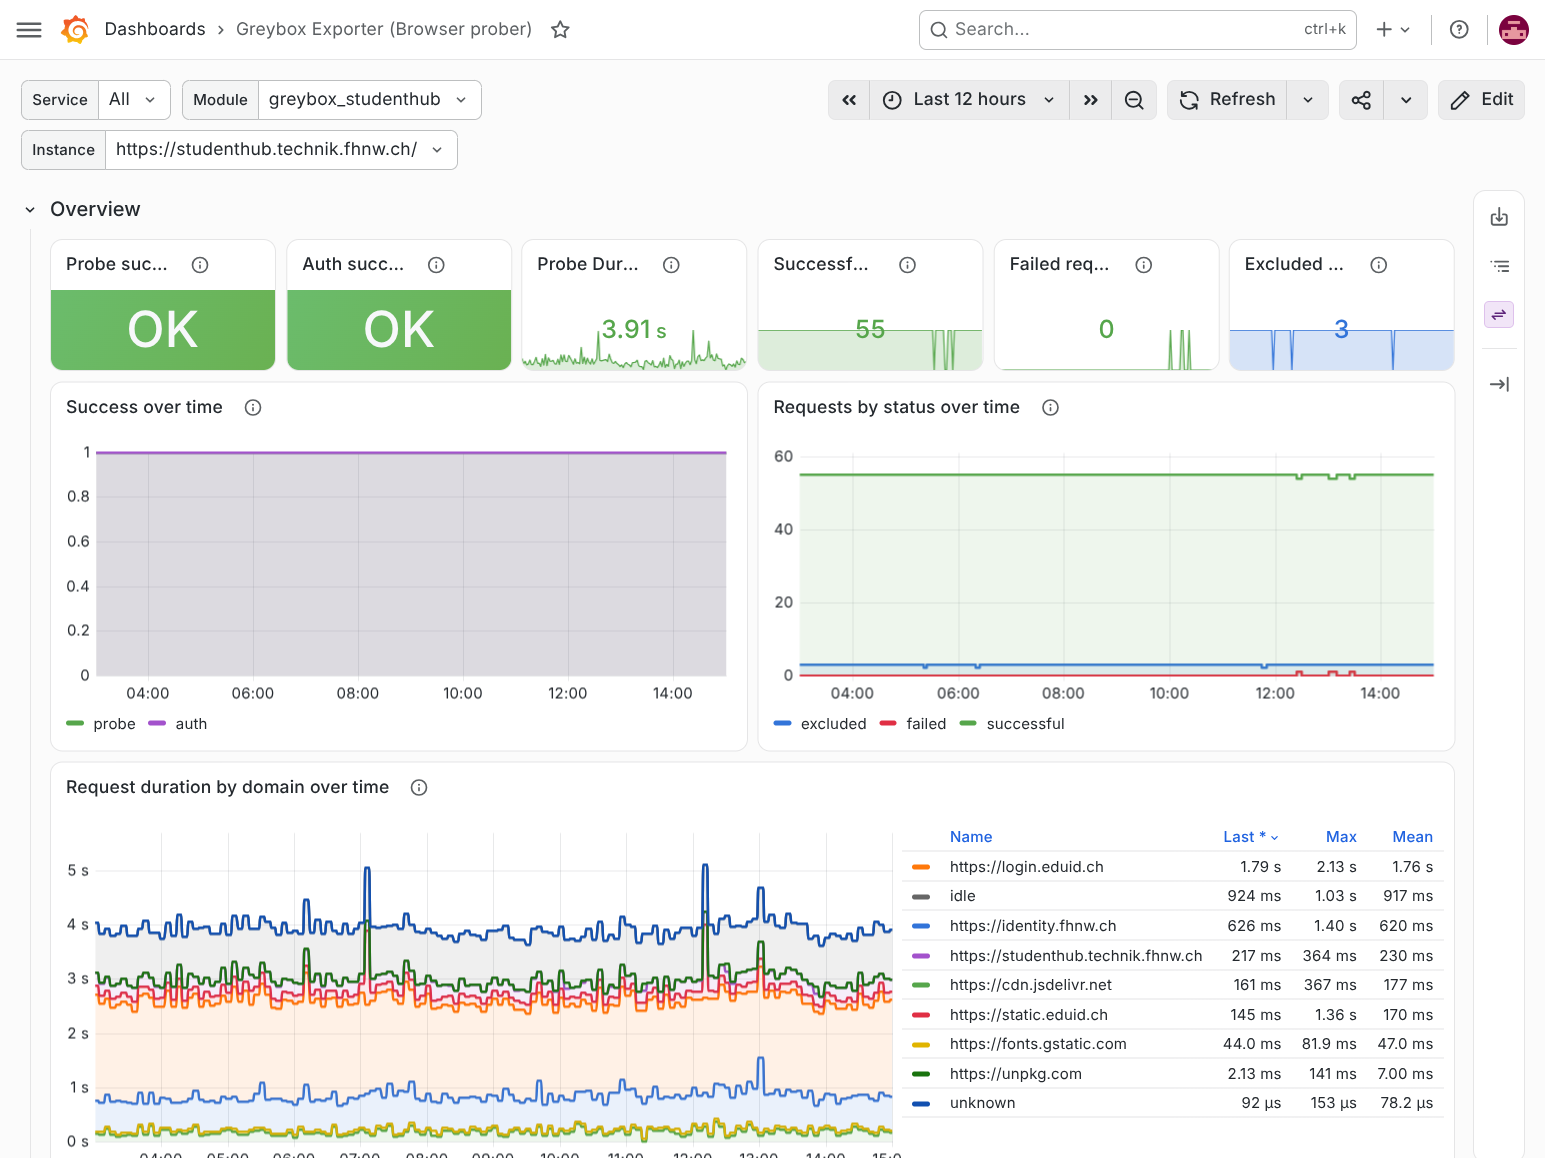Select https://fonts.gstatic.com legend row
The width and height of the screenshot is (1545, 1158).
(1173, 1044)
